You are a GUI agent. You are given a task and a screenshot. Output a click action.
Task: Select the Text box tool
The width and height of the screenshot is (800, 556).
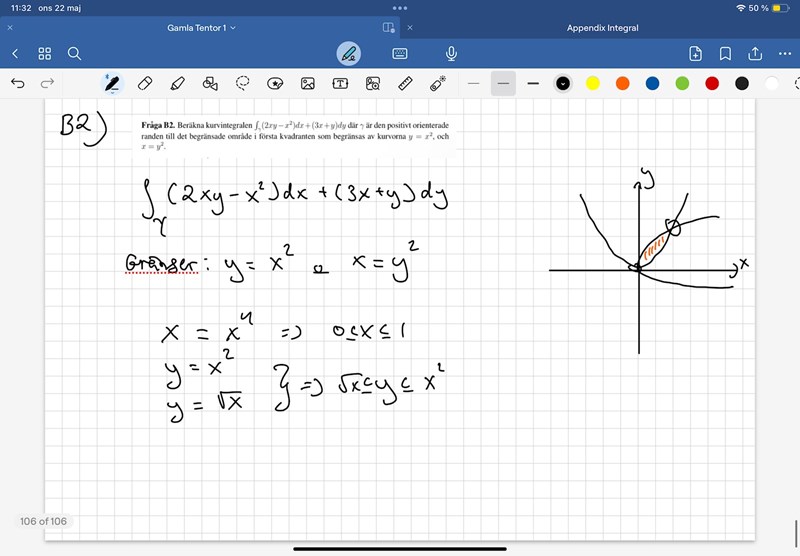[340, 83]
